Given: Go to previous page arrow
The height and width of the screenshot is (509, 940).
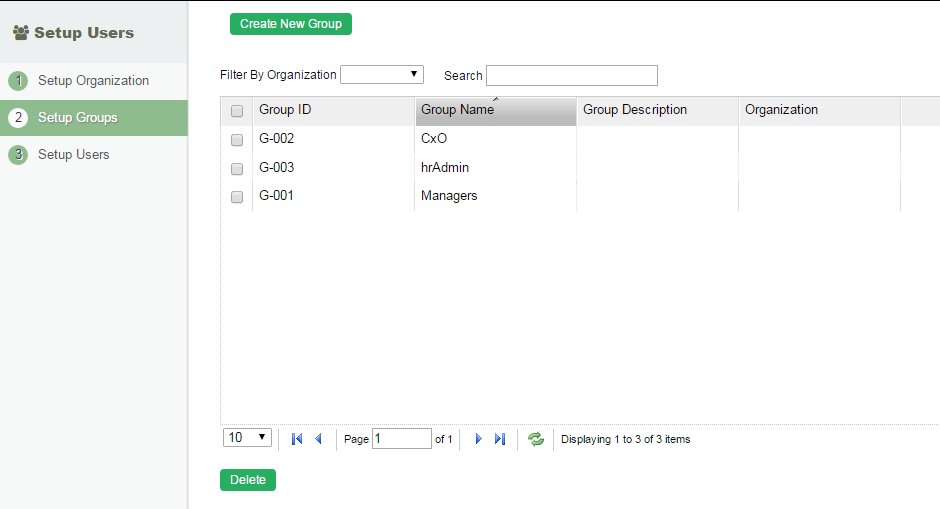Looking at the screenshot, I should pyautogui.click(x=318, y=439).
